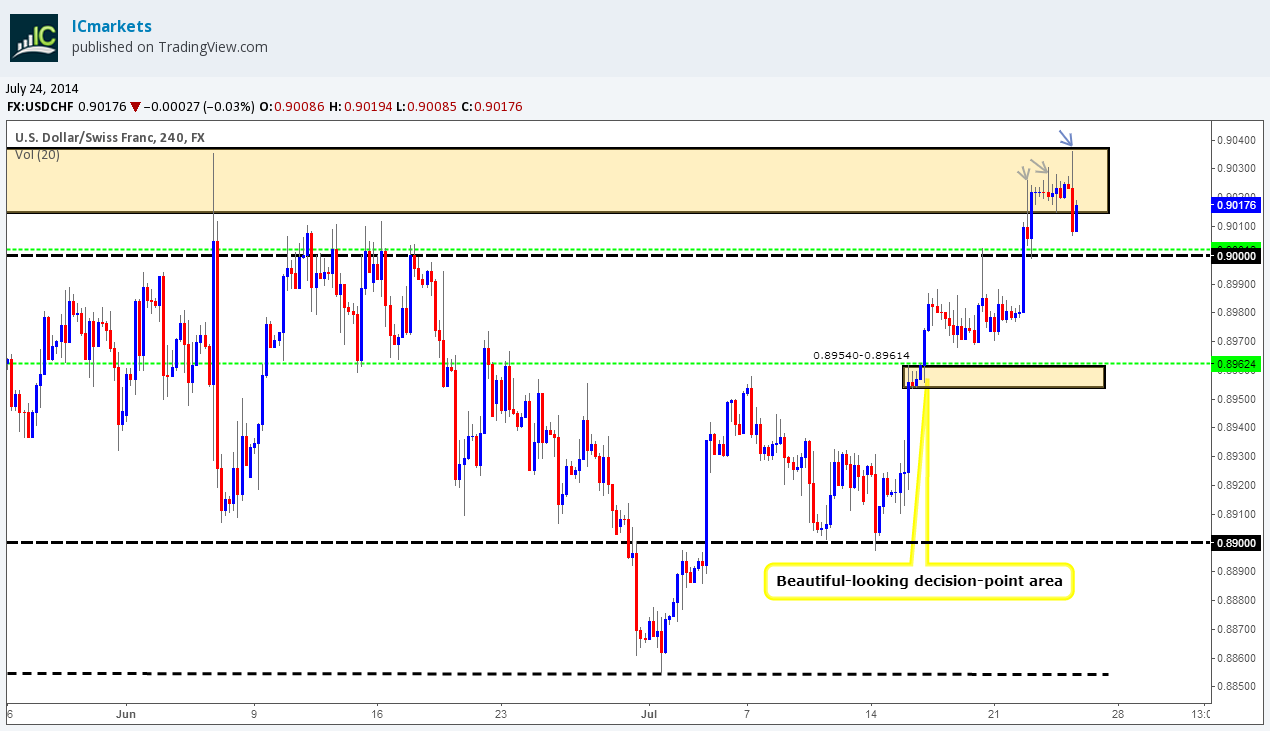
Task: Click the ICmarkets logo thumbnail
Action: (x=35, y=37)
